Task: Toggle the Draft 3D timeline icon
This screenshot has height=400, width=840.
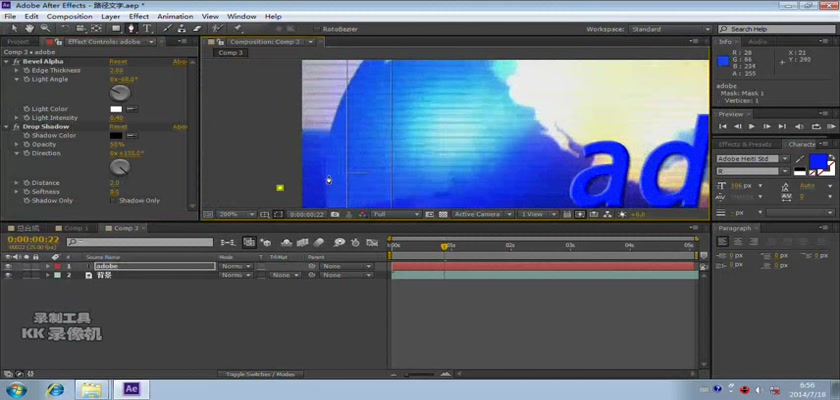Action: coord(266,243)
